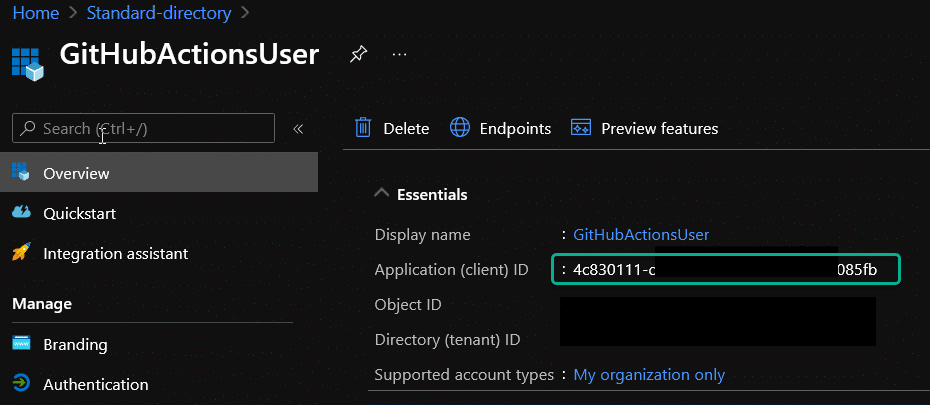The image size is (930, 405).
Task: Pin the GitHubActionsUser blade
Action: 357,55
